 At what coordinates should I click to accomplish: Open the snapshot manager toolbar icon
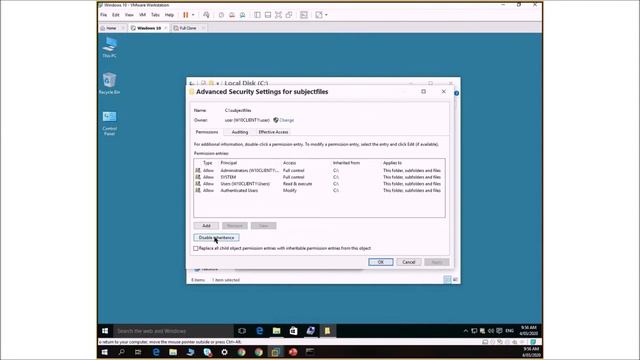[x=242, y=15]
